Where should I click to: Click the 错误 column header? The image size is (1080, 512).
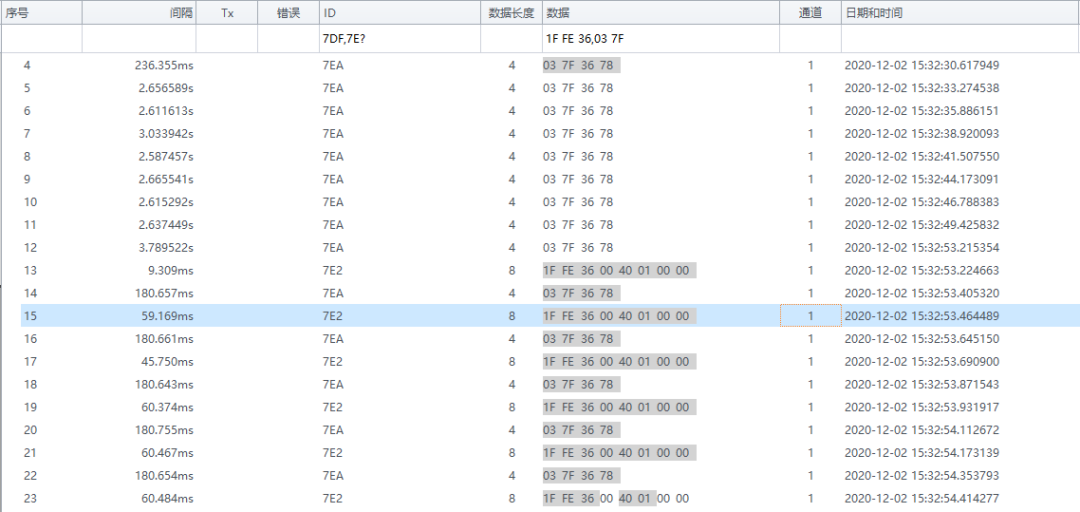[288, 13]
